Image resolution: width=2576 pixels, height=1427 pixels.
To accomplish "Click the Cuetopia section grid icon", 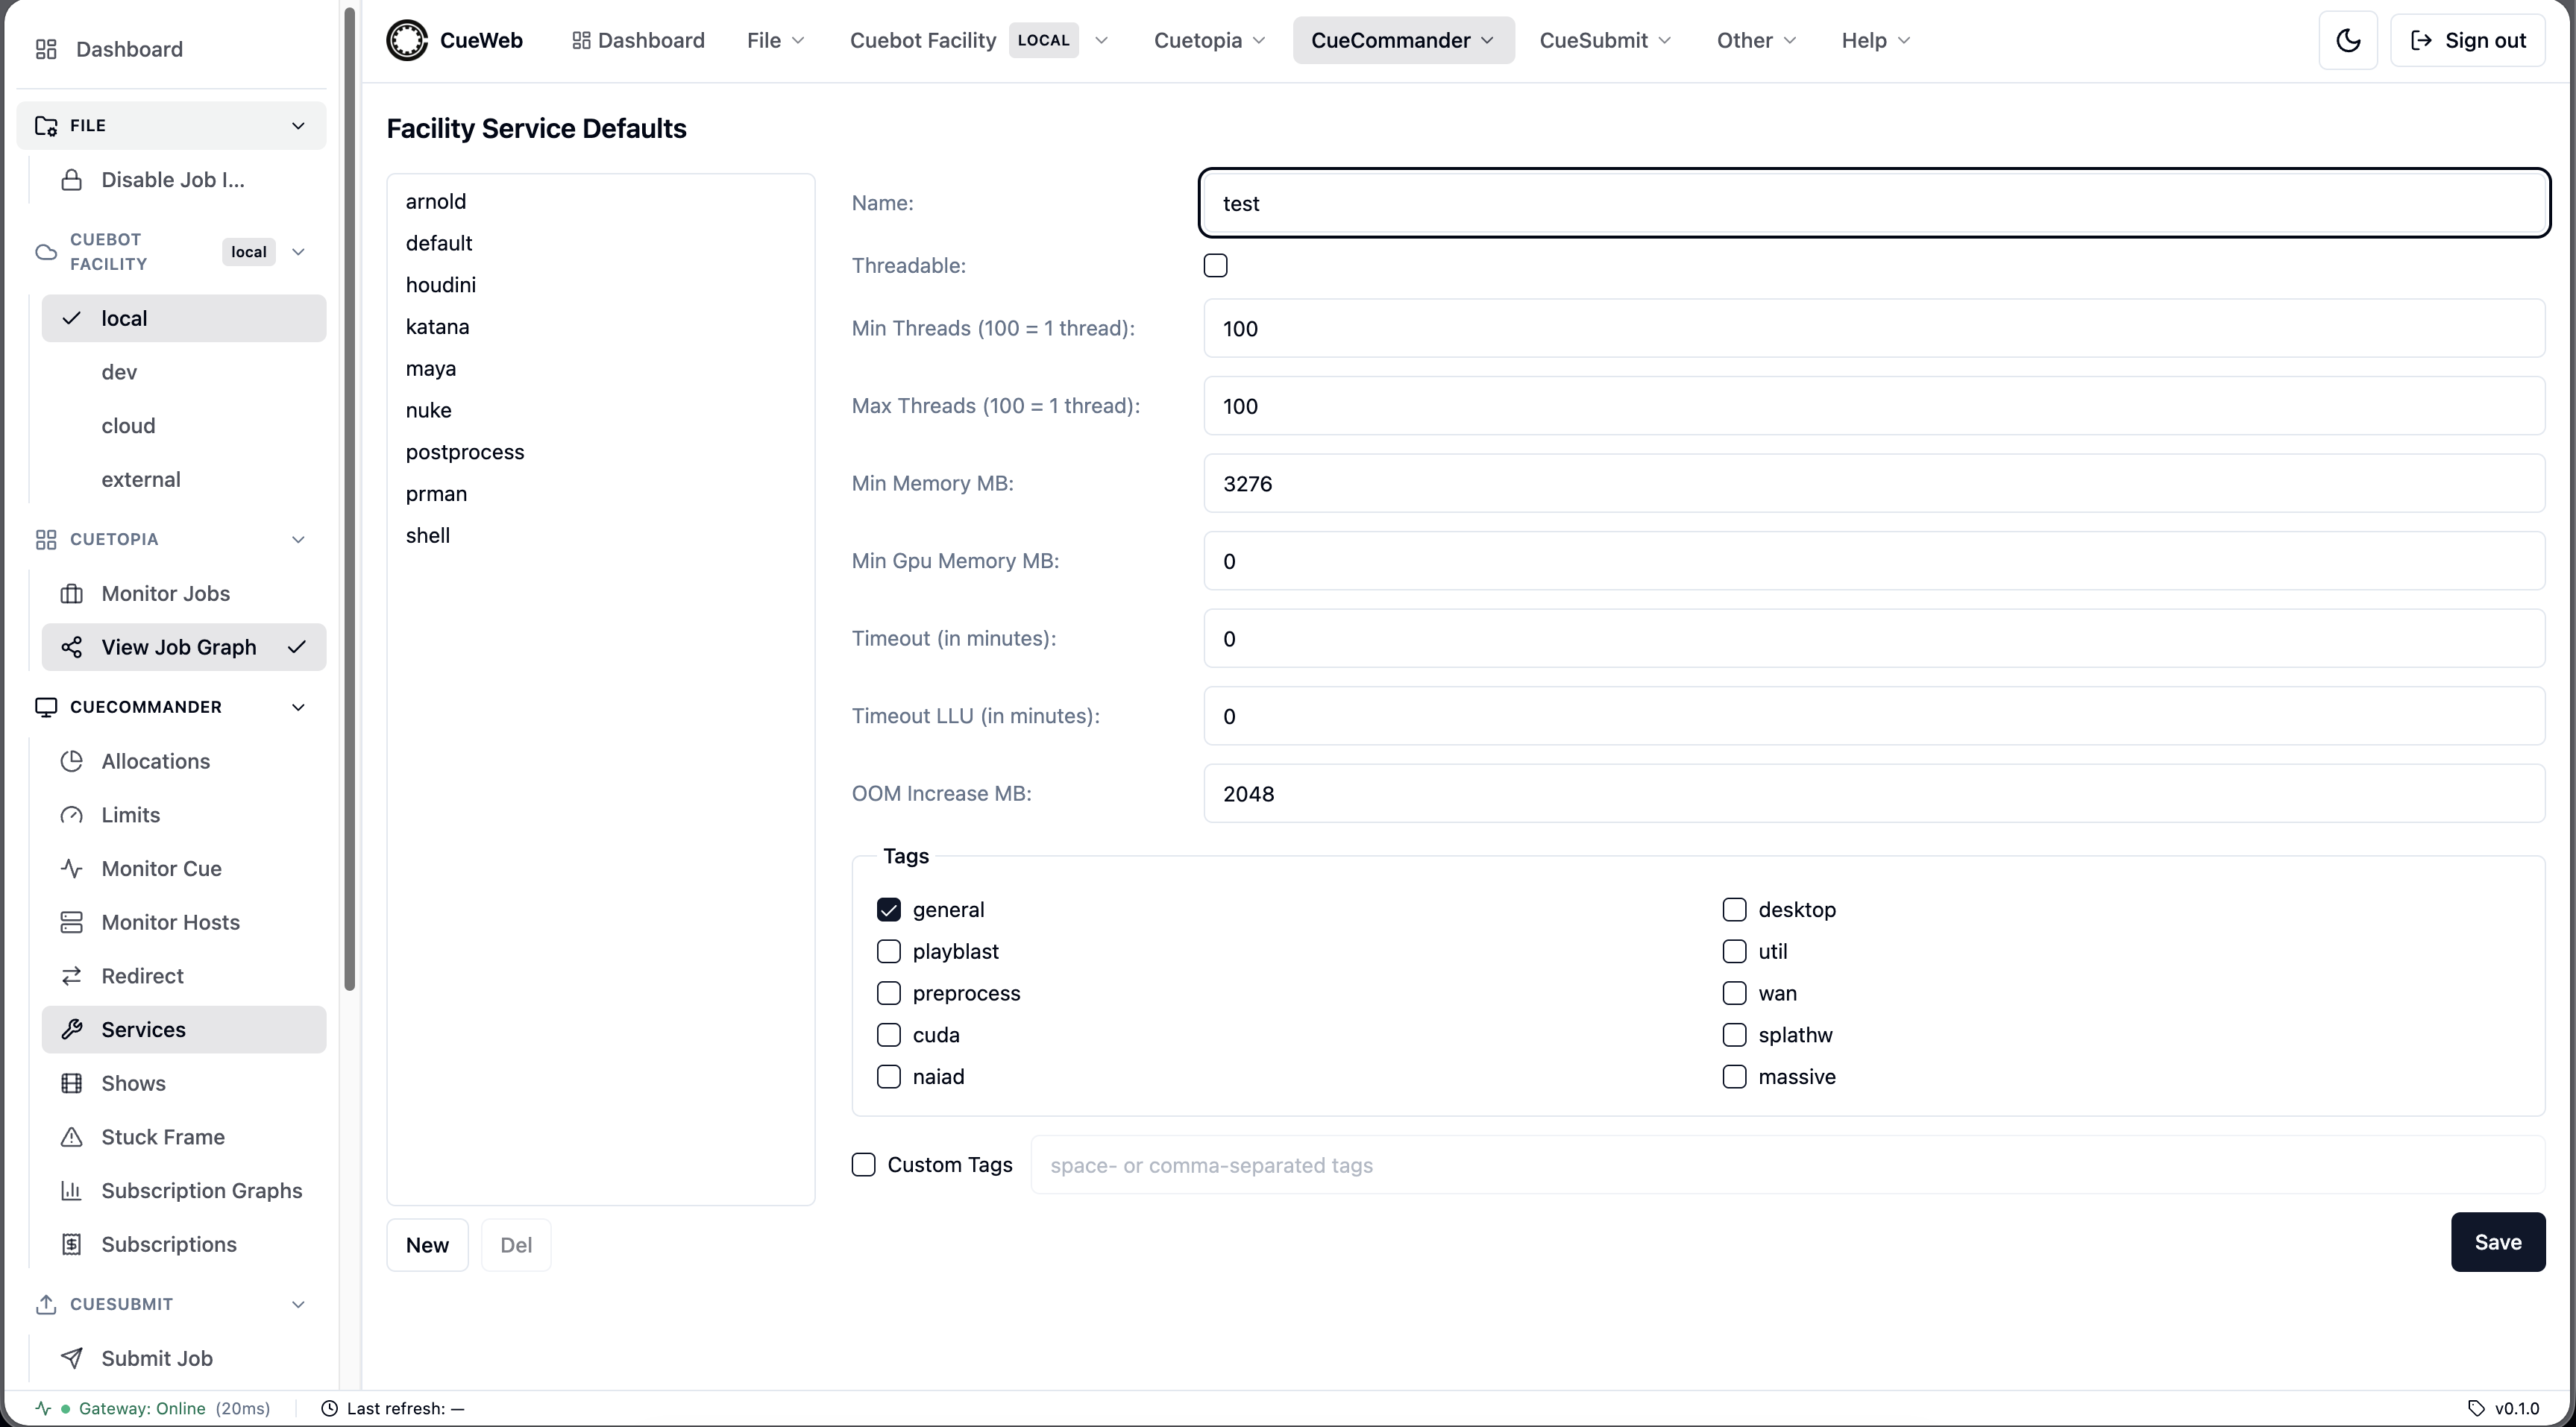I will [46, 539].
